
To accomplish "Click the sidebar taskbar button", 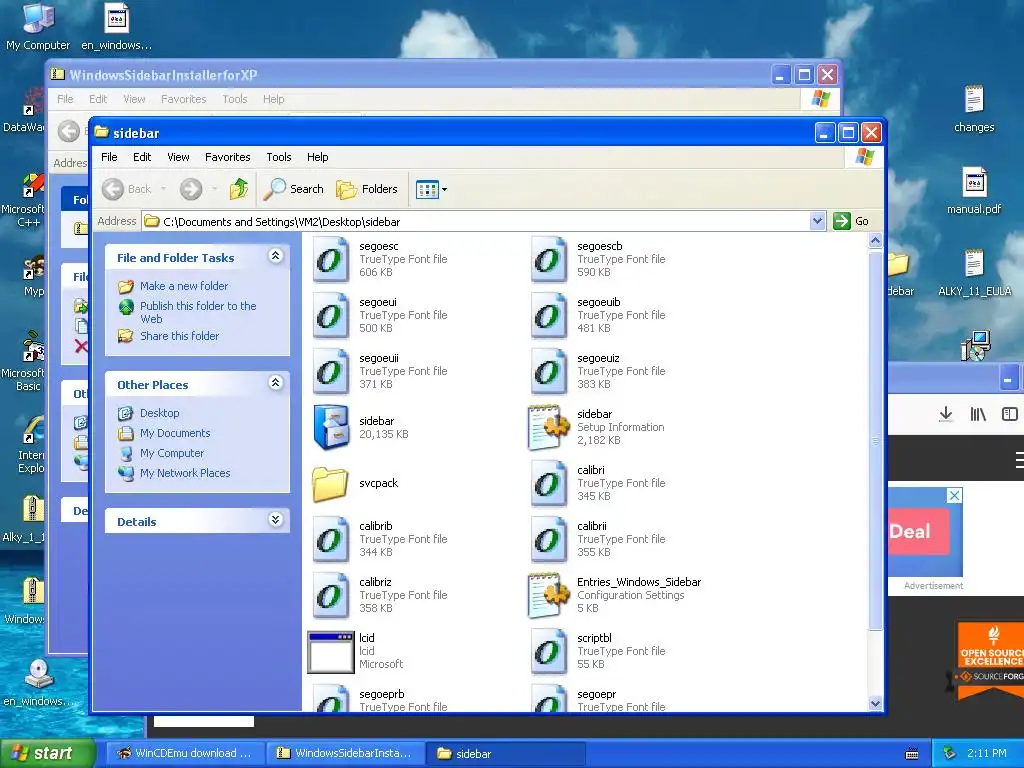I will click(x=506, y=753).
